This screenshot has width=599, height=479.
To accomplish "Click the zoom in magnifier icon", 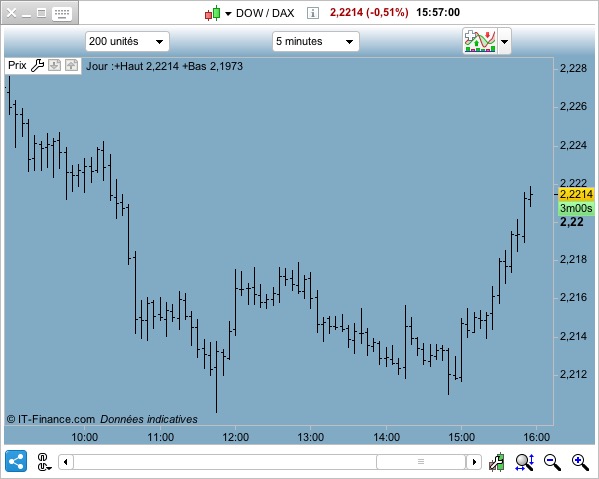I will [580, 462].
